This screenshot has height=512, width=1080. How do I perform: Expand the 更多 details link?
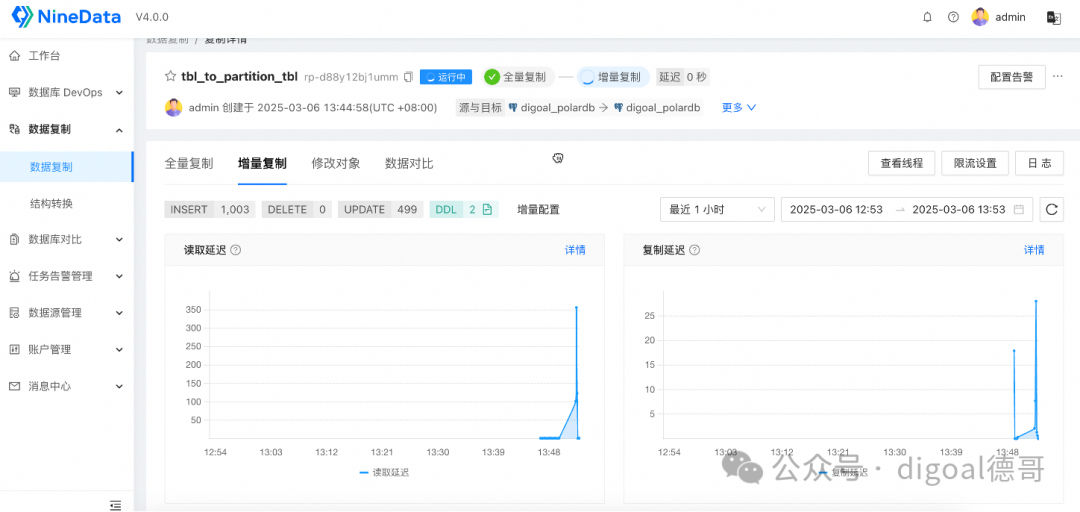point(739,107)
